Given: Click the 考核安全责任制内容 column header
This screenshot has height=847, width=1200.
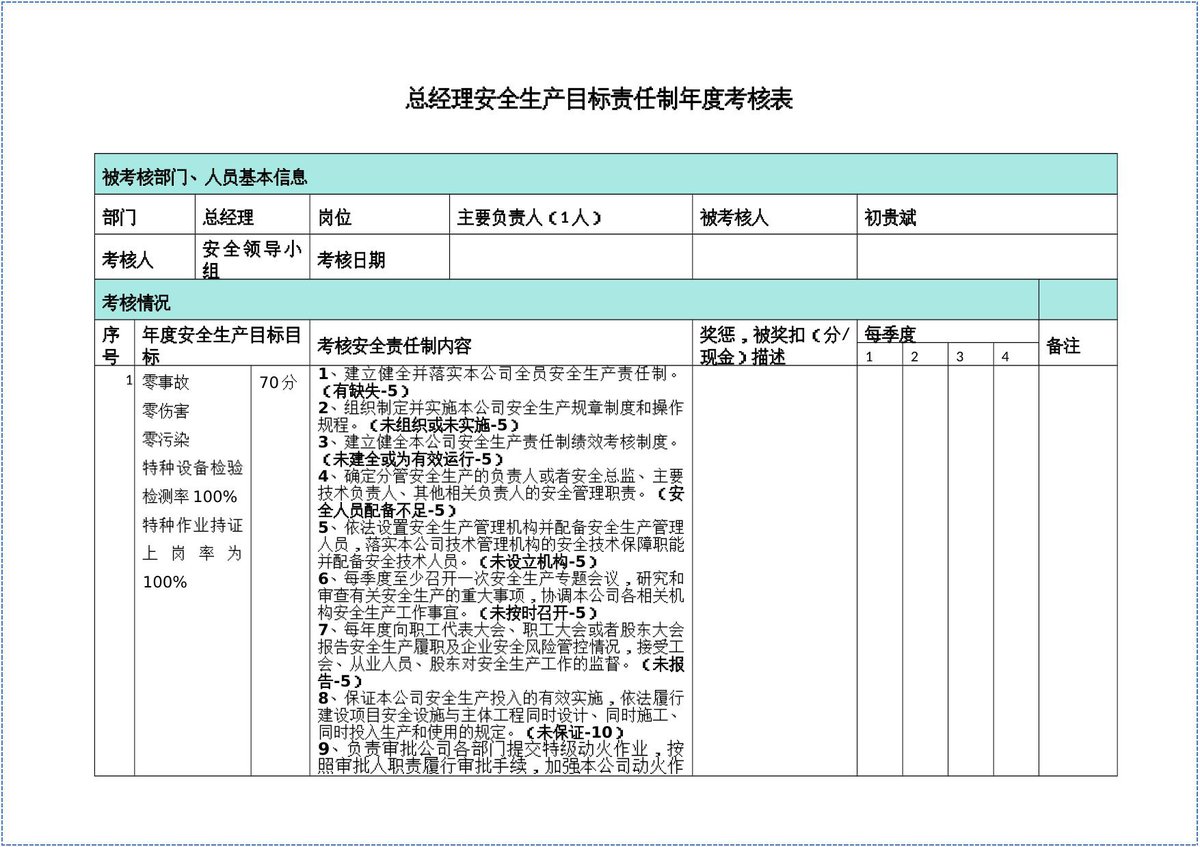Looking at the screenshot, I should pos(503,344).
